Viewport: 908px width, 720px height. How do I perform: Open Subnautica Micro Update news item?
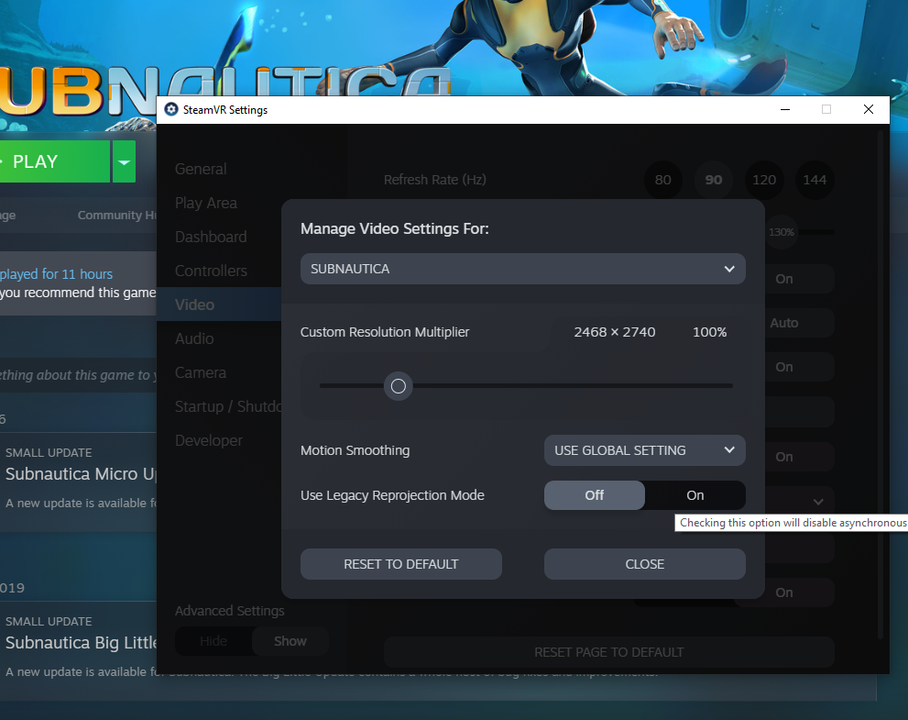click(81, 474)
